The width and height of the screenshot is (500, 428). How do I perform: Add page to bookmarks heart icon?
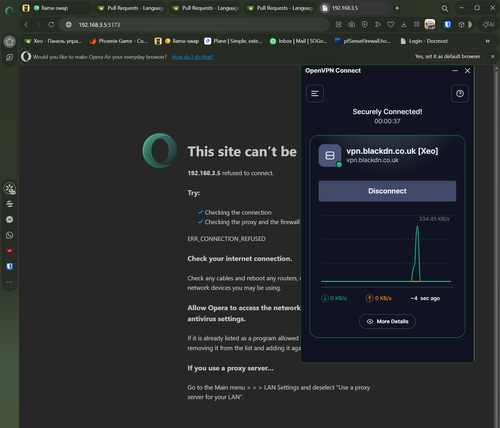(x=391, y=24)
